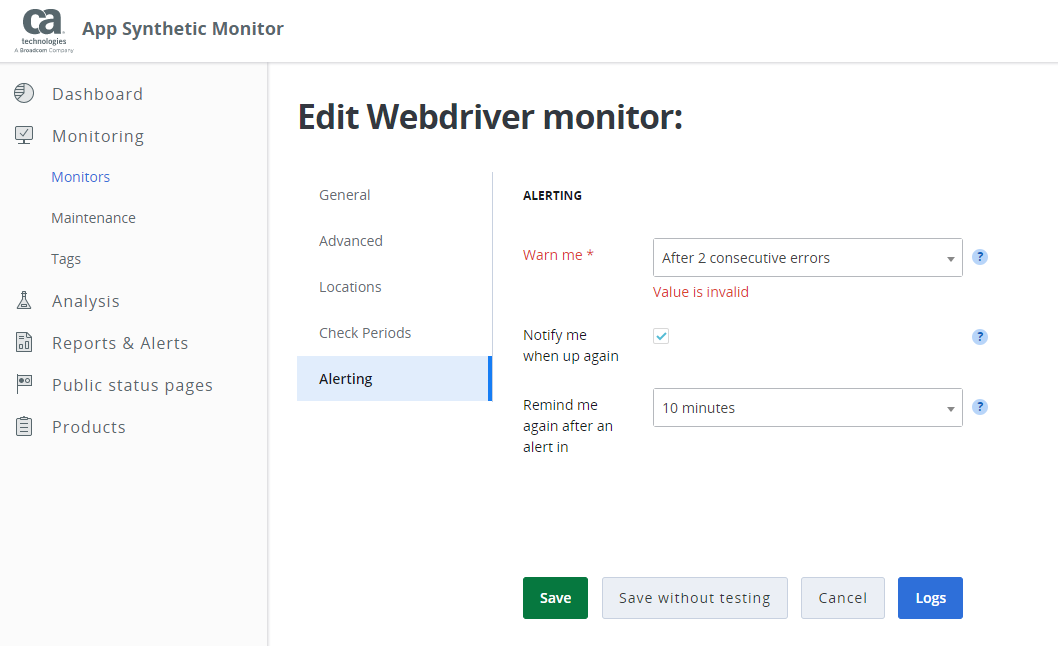Open the Check Periods tab
The image size is (1058, 646).
365,333
